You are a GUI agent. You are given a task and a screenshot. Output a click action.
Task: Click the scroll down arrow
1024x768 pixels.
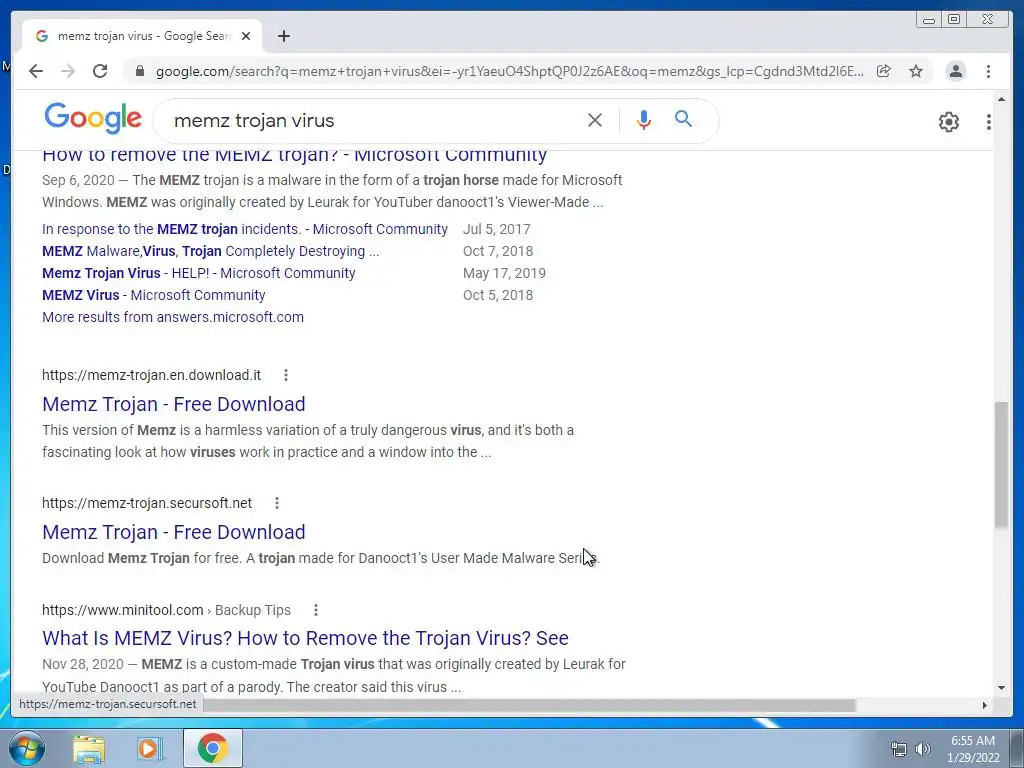(1001, 688)
